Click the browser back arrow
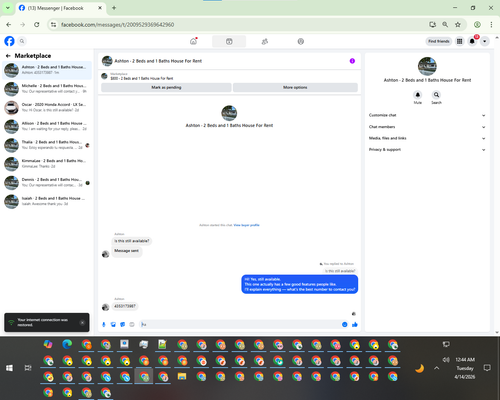The width and height of the screenshot is (500, 400). tap(9, 25)
